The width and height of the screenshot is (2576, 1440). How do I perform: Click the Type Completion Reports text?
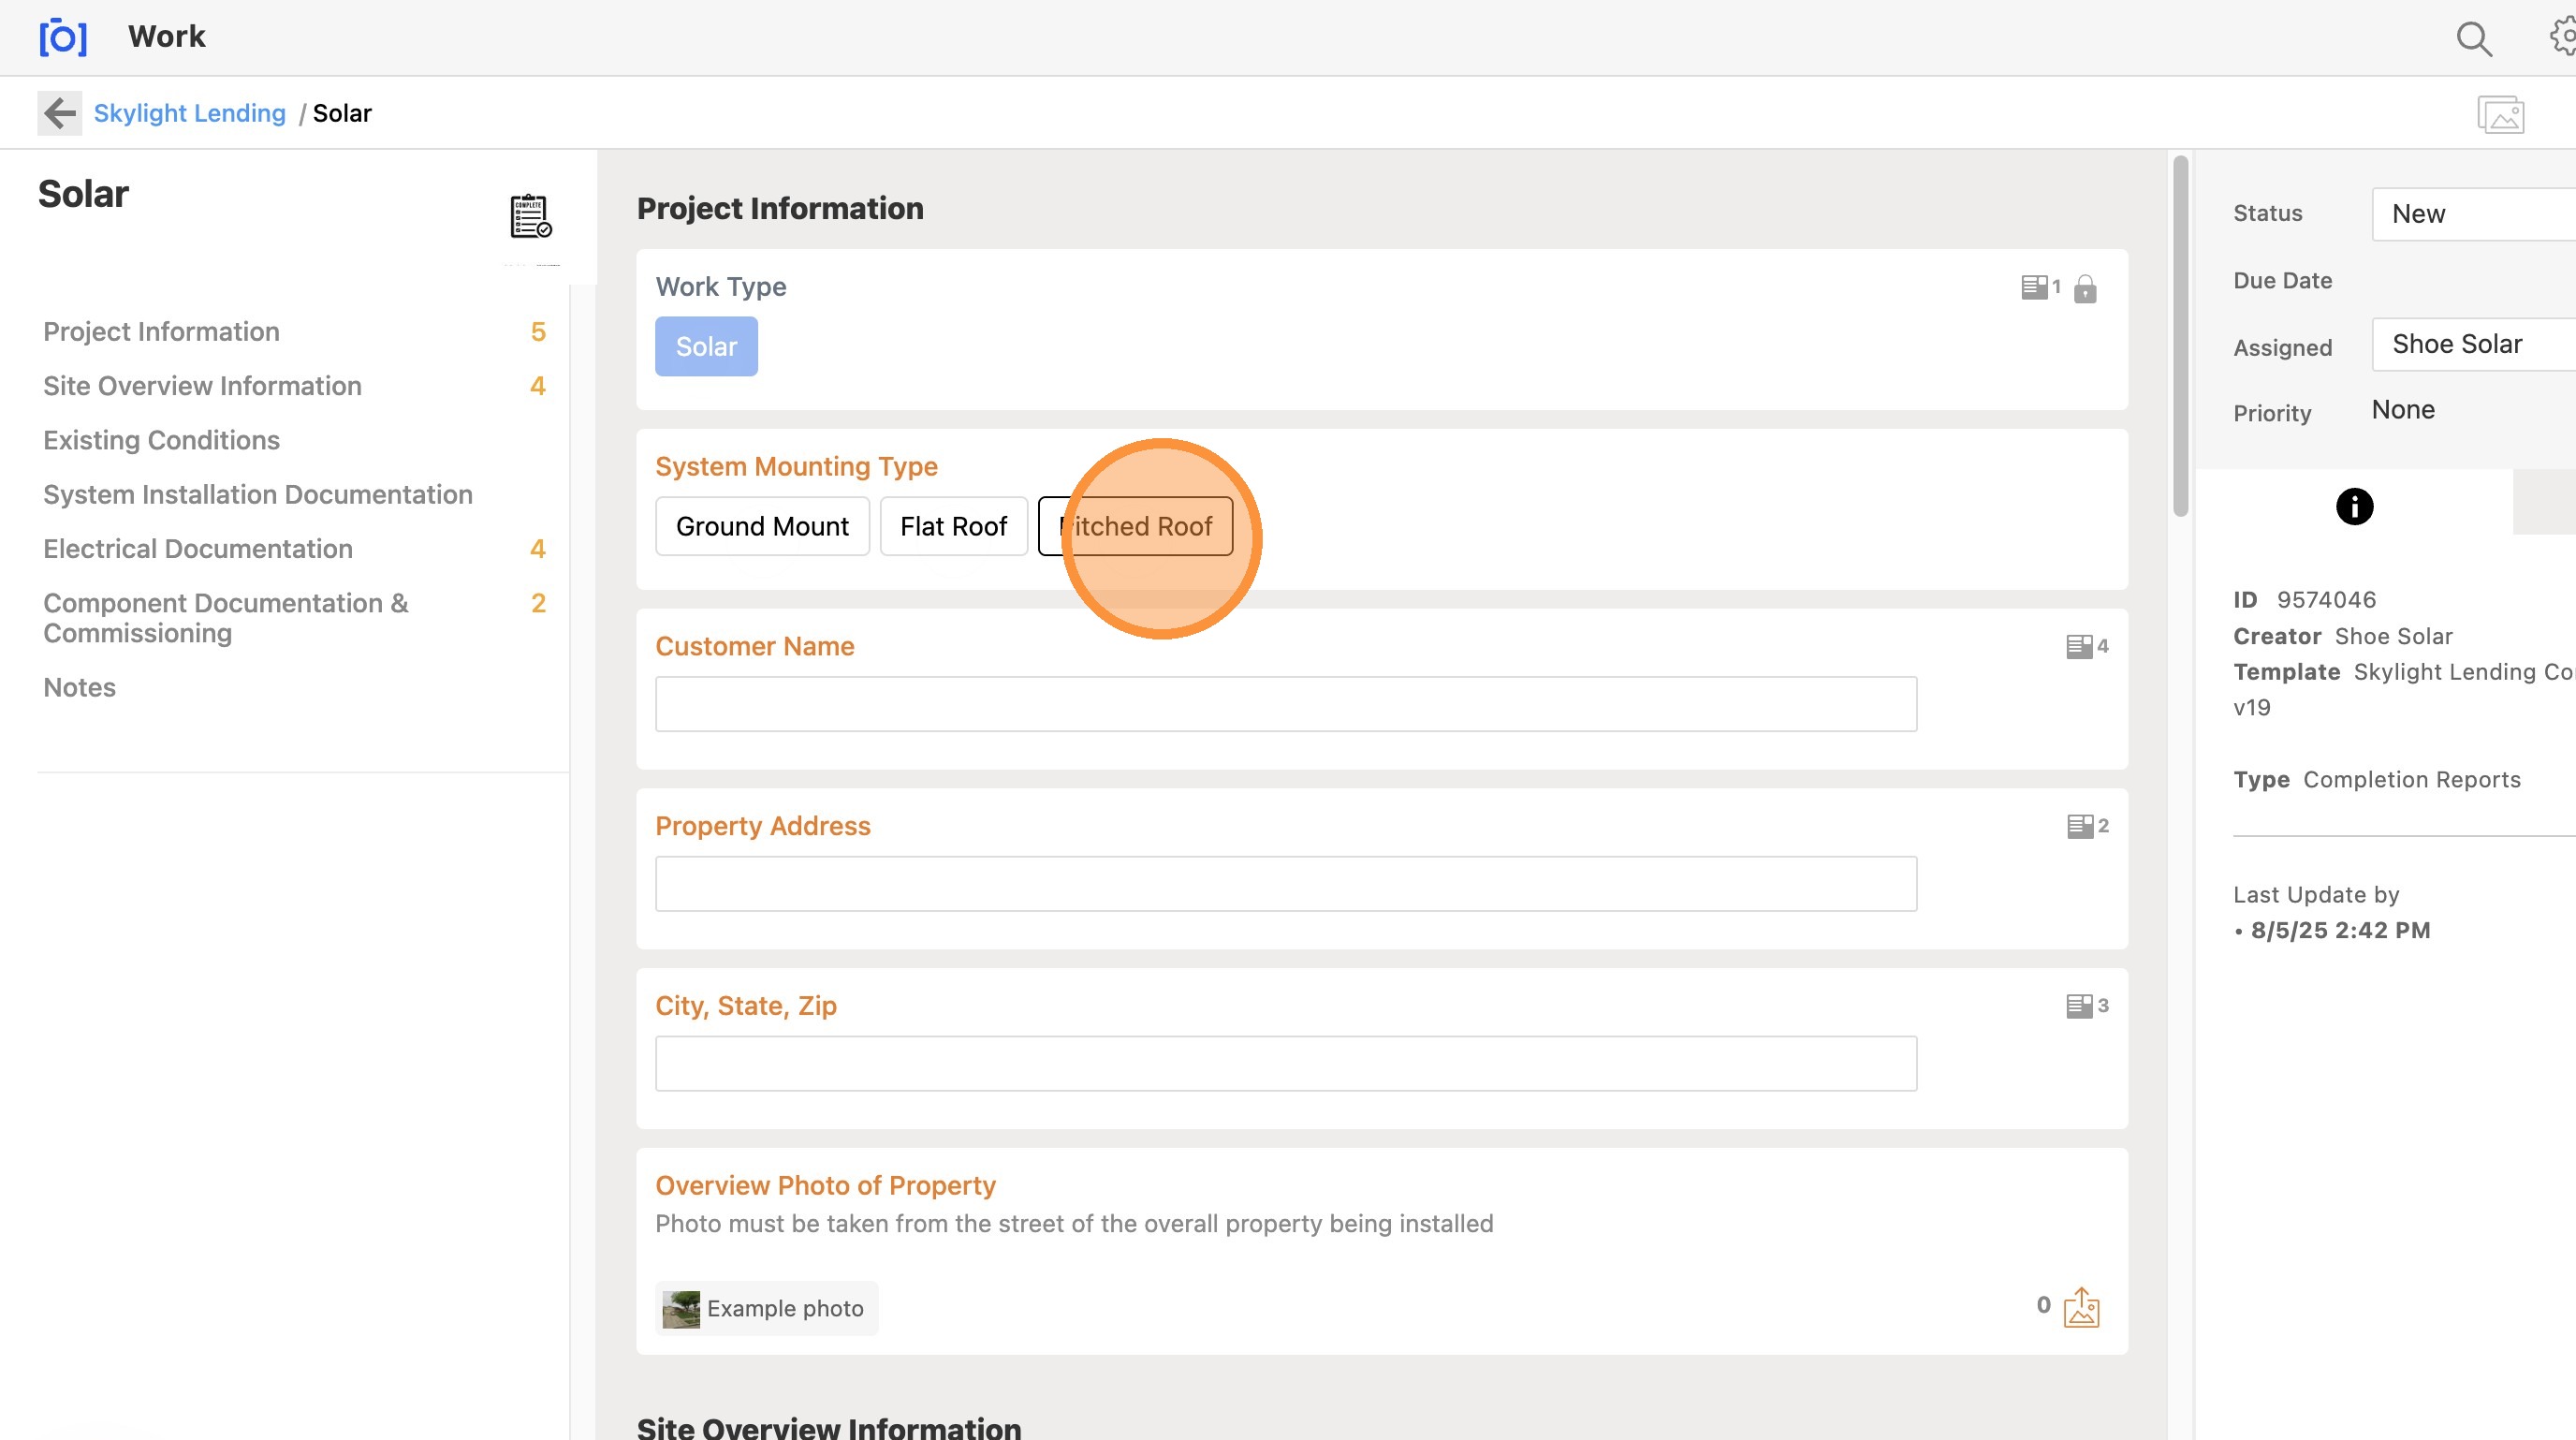click(2377, 780)
